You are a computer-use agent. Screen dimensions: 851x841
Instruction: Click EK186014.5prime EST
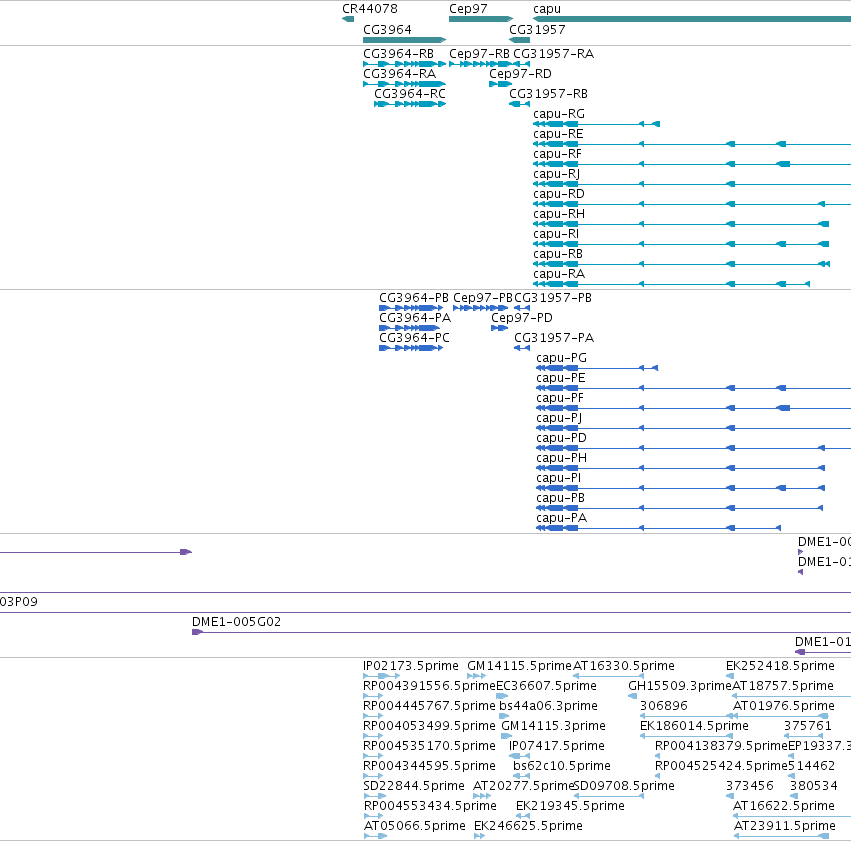pyautogui.click(x=688, y=736)
